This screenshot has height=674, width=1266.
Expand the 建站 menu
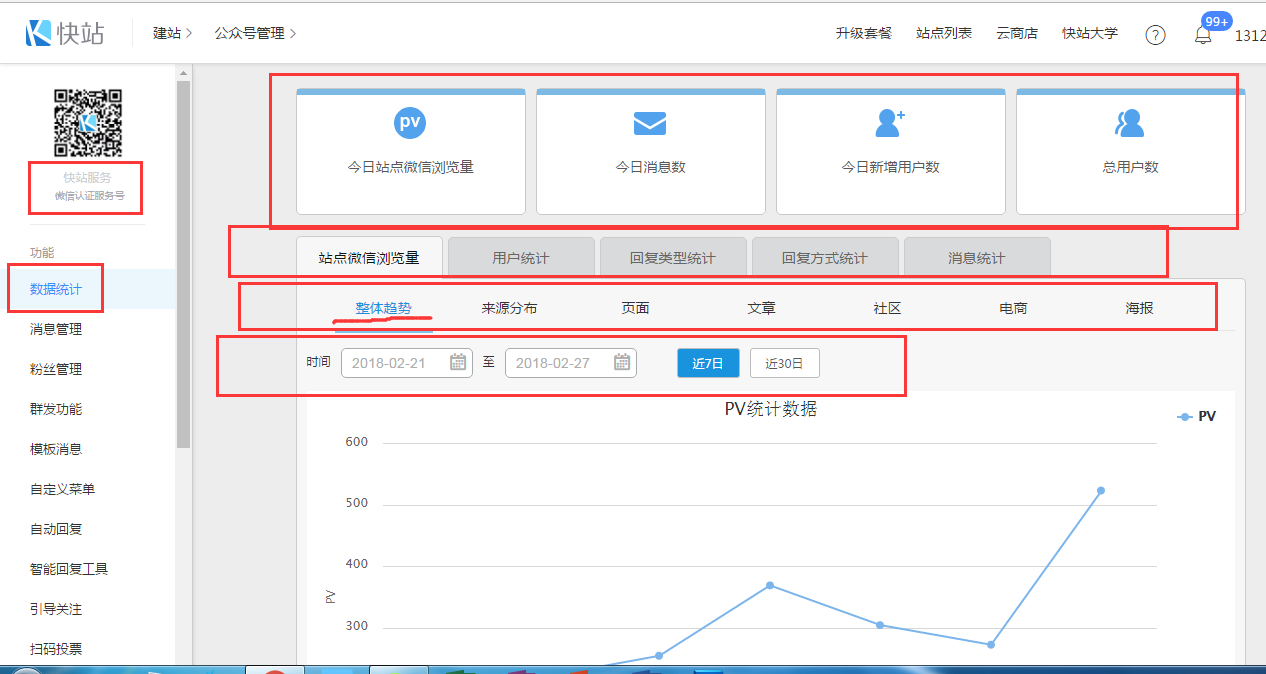coord(172,34)
